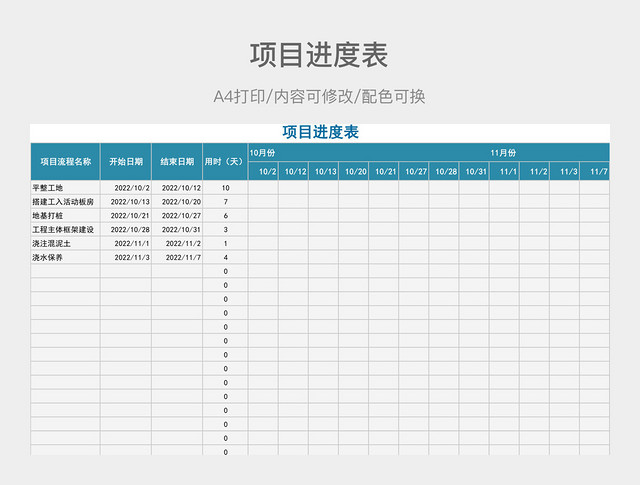Screen dimensions: 640x485
Task: Click the 结束日期 column header
Action: coord(177,162)
